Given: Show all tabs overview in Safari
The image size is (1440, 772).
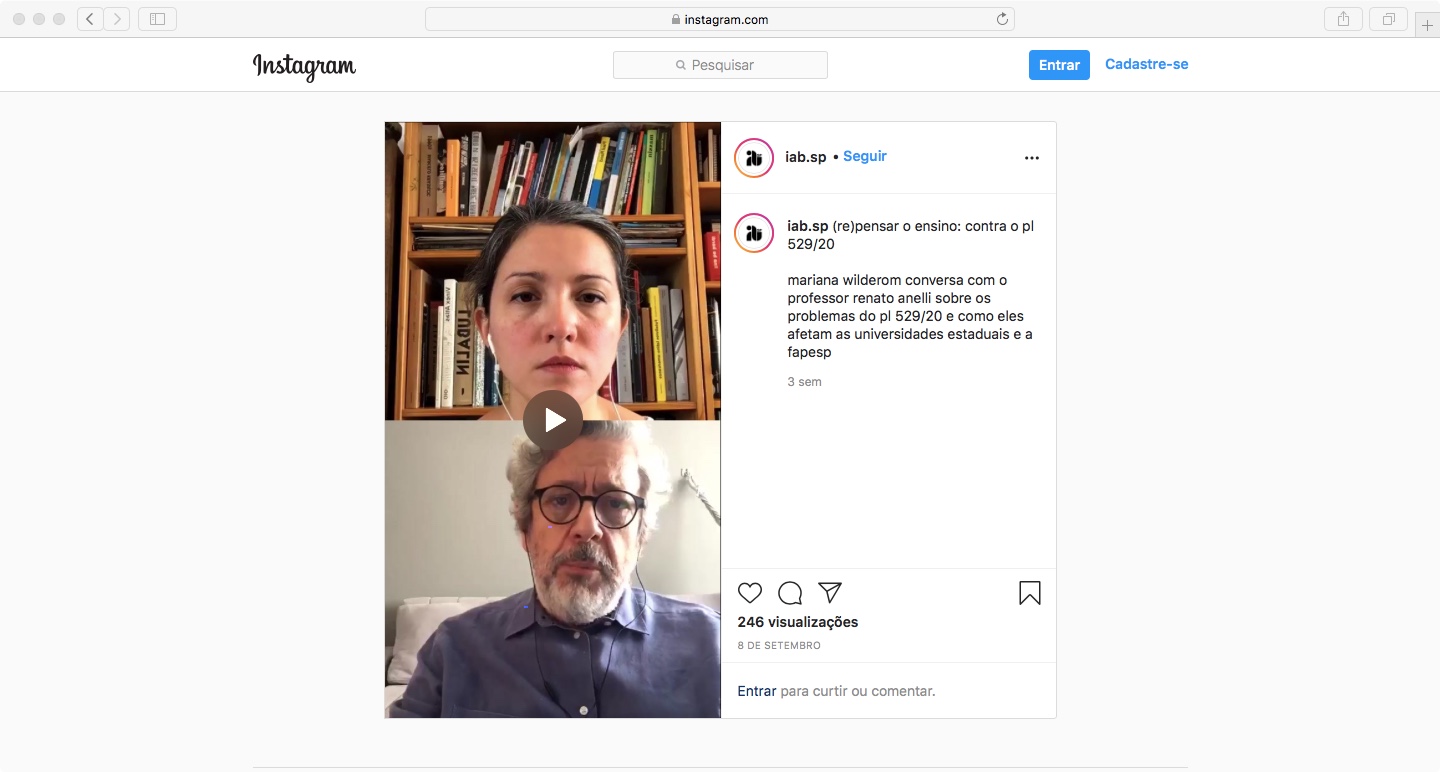Looking at the screenshot, I should coord(1389,19).
